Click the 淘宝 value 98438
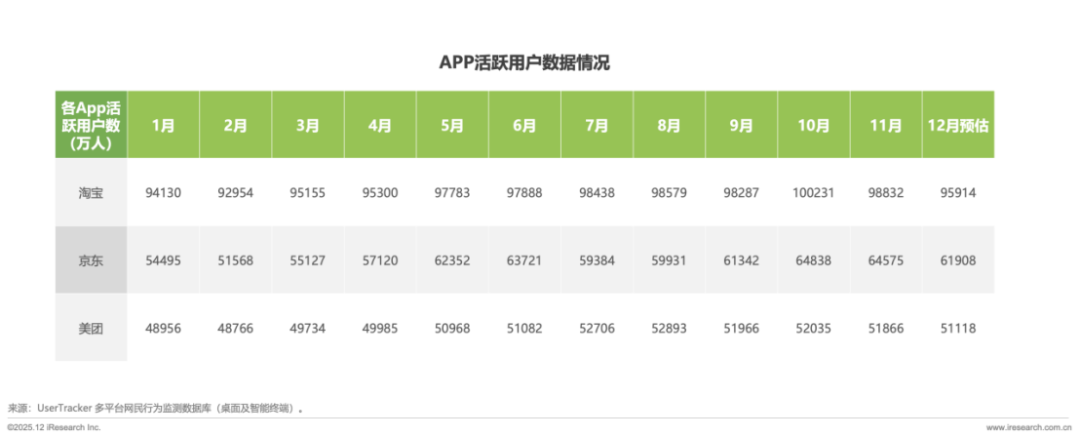 tap(597, 193)
